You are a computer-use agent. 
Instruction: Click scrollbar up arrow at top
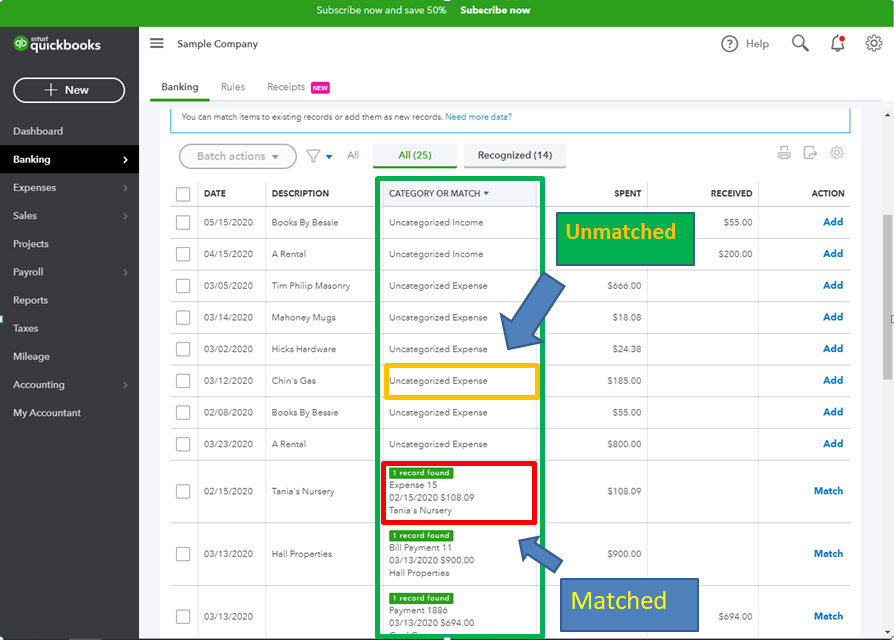click(x=887, y=116)
